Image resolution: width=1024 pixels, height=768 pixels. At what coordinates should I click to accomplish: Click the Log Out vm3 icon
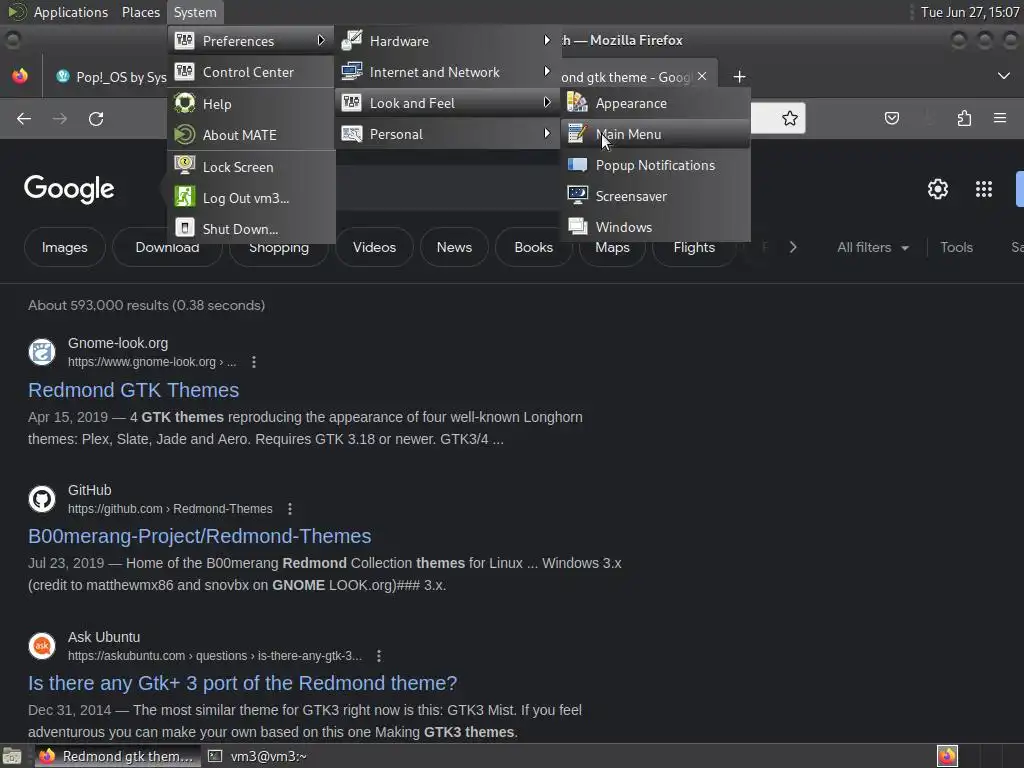pyautogui.click(x=185, y=196)
